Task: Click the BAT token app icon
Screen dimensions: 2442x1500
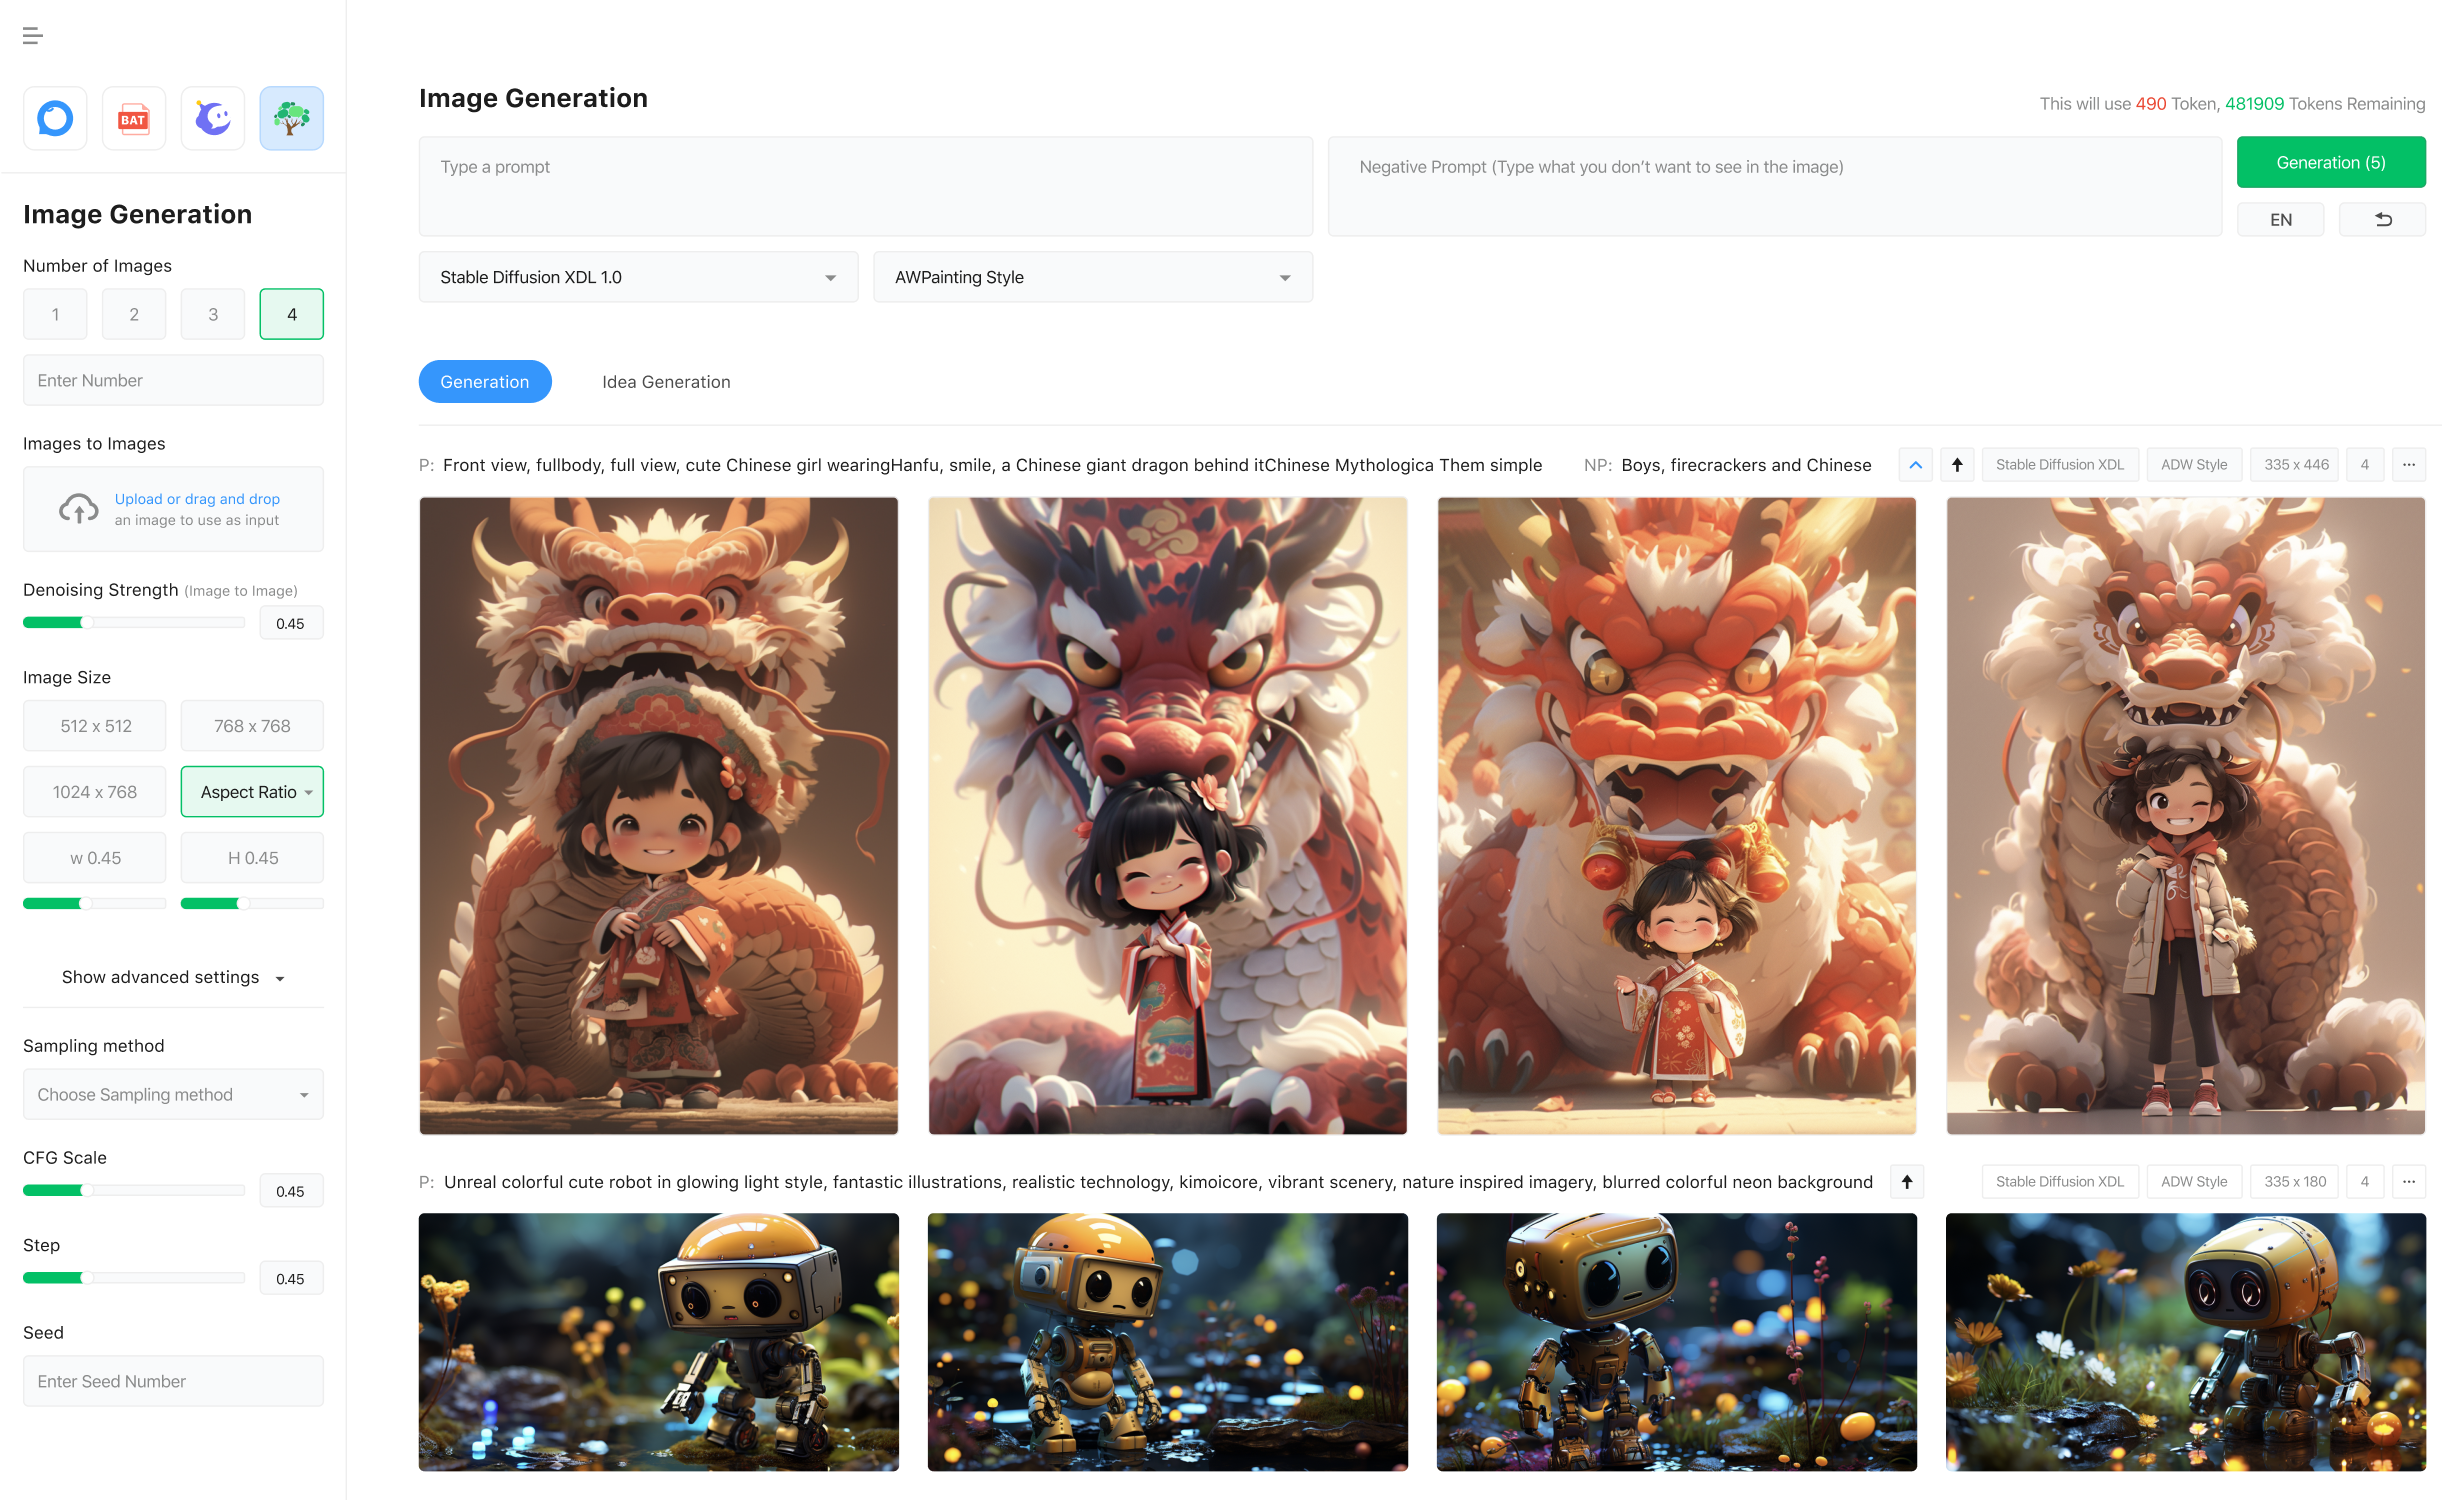Action: tap(133, 117)
